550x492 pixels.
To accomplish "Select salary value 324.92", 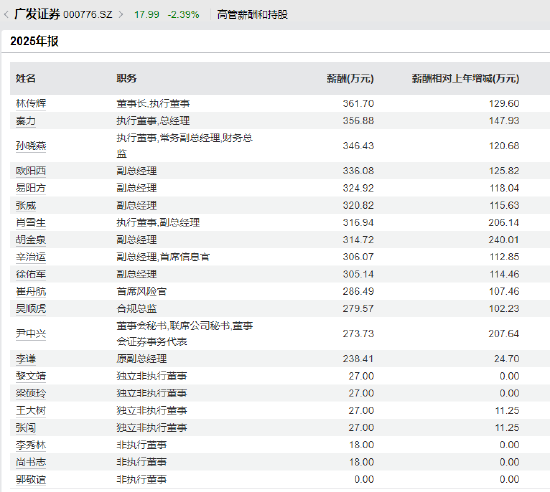I will tap(358, 188).
